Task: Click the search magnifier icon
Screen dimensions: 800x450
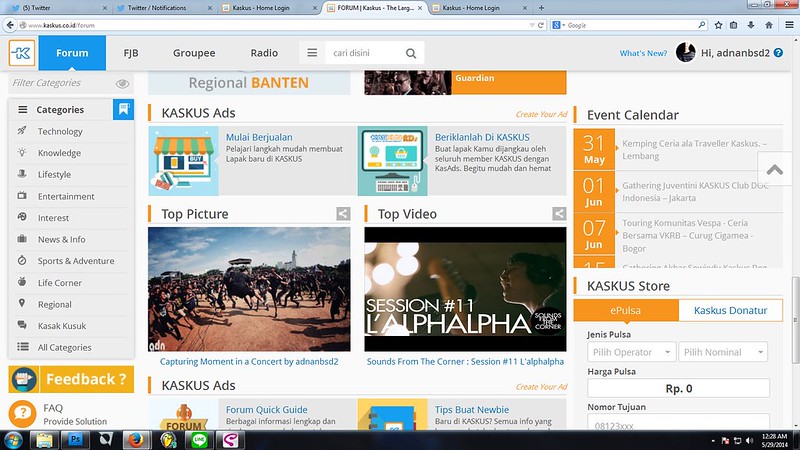Action: (x=411, y=53)
